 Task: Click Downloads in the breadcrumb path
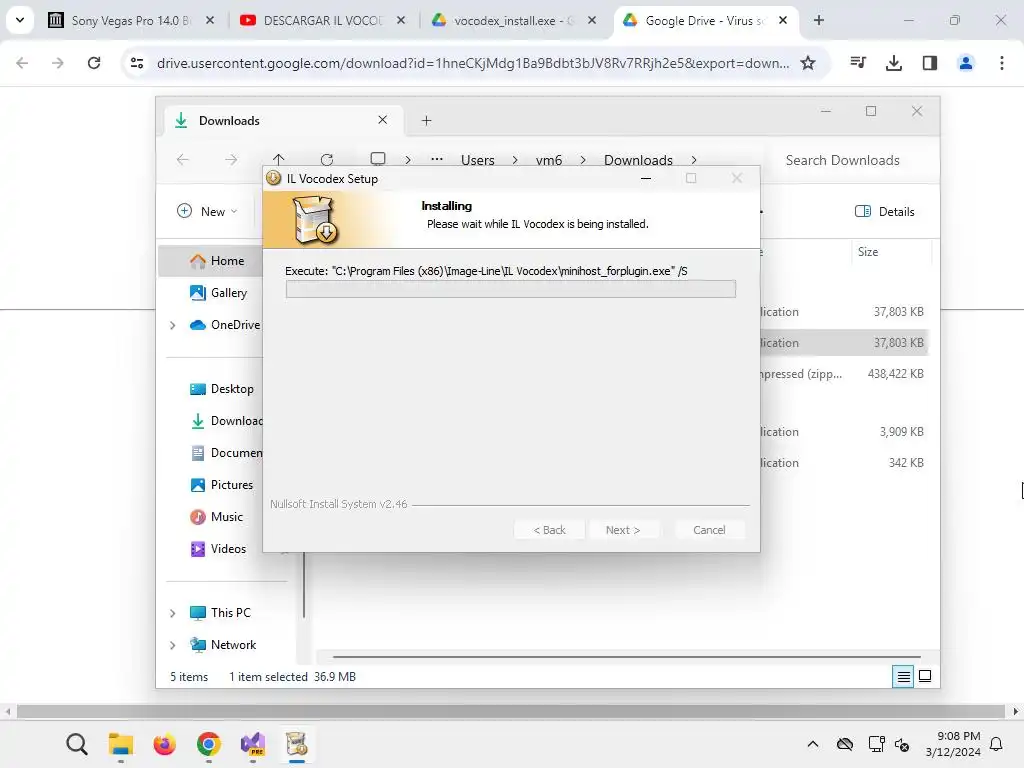638,160
